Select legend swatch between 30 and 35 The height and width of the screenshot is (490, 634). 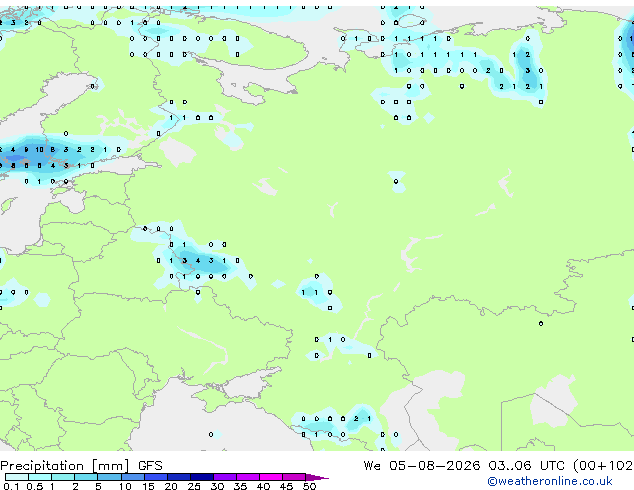(225, 477)
